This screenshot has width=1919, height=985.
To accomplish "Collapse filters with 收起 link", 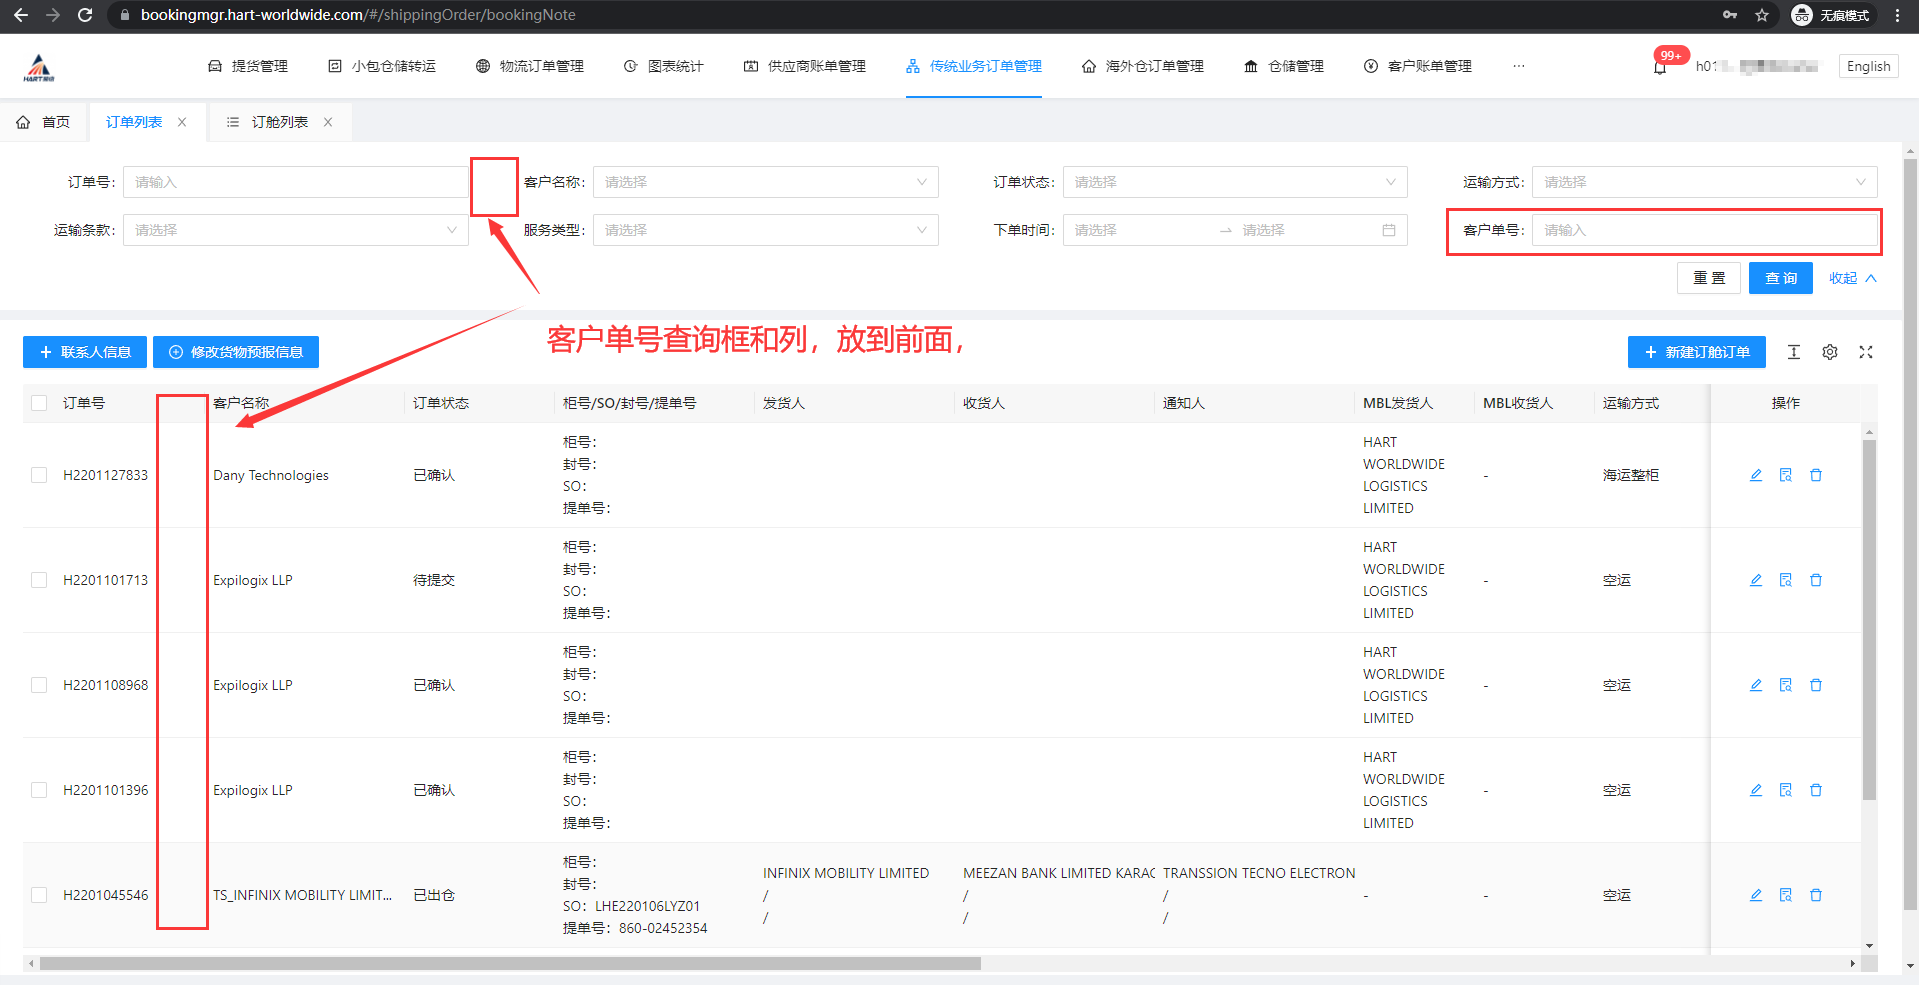I will [1853, 278].
